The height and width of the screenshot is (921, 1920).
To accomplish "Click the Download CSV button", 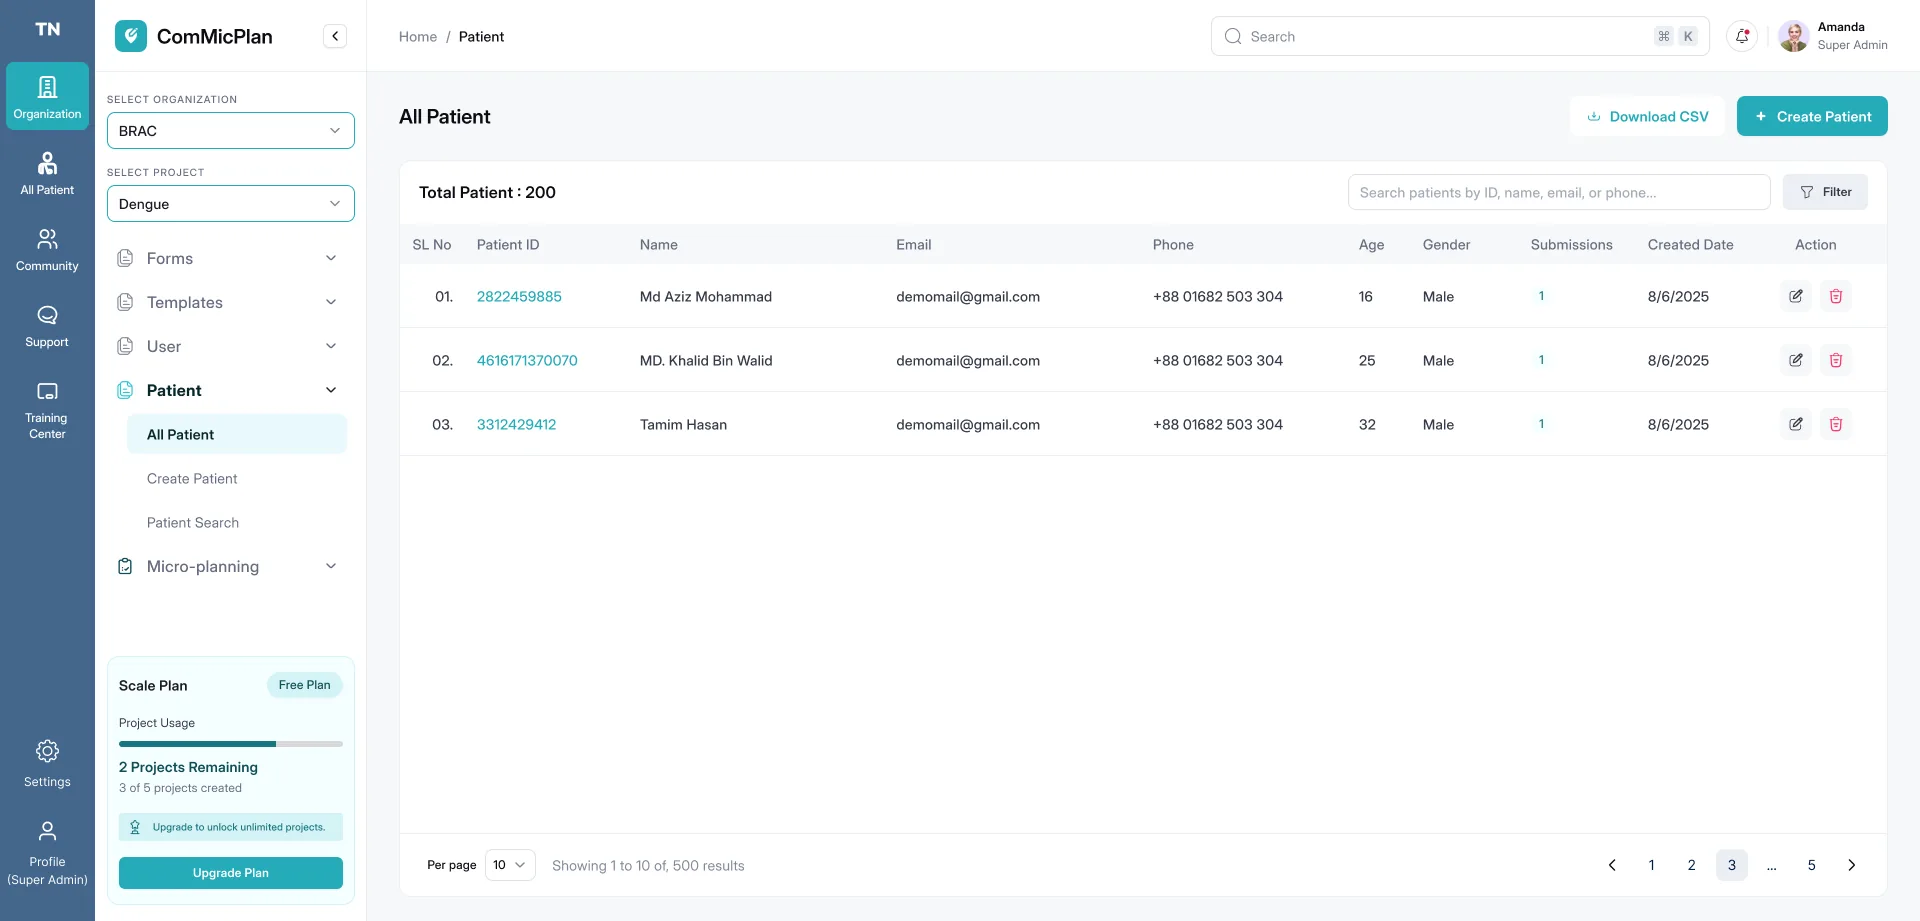I will tap(1647, 116).
